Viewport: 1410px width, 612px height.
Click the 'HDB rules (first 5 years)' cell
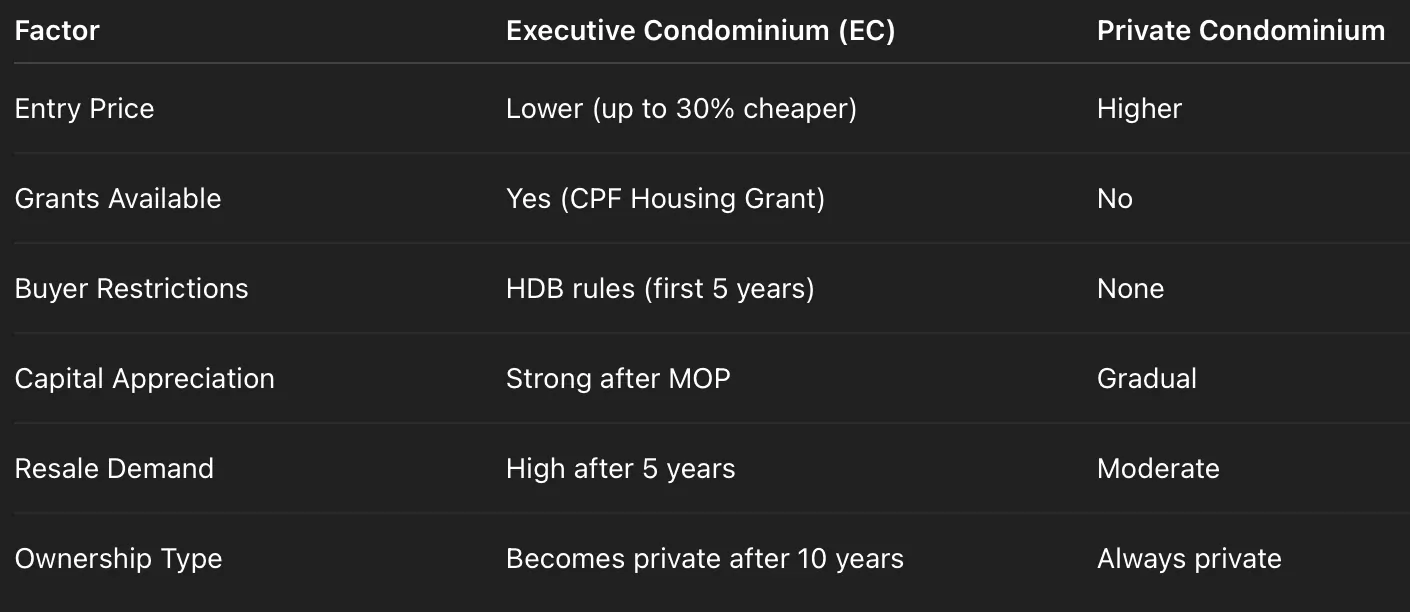660,288
